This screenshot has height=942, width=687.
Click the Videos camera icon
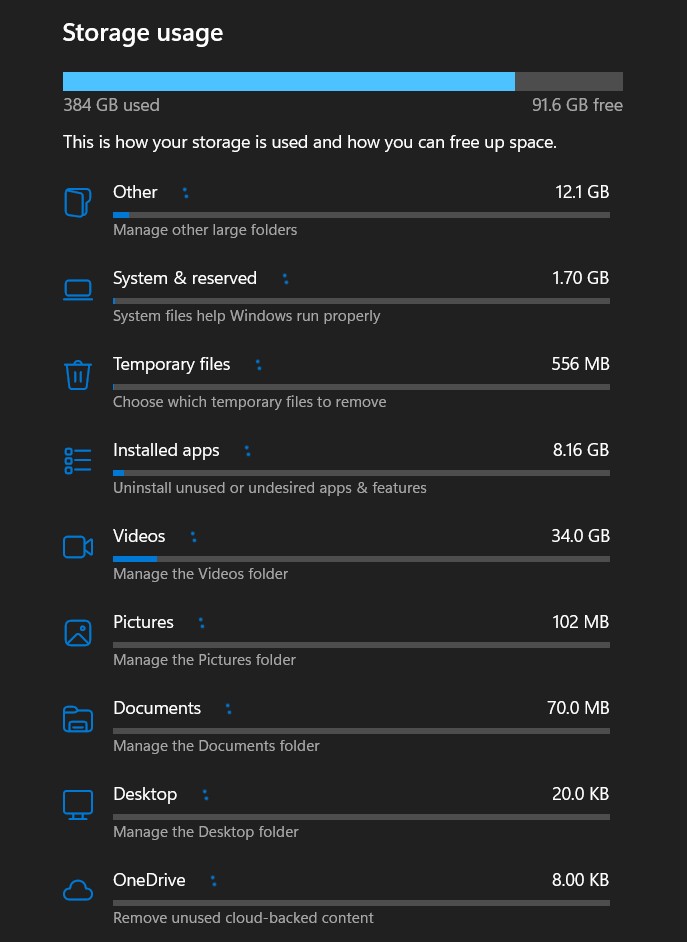pos(78,547)
